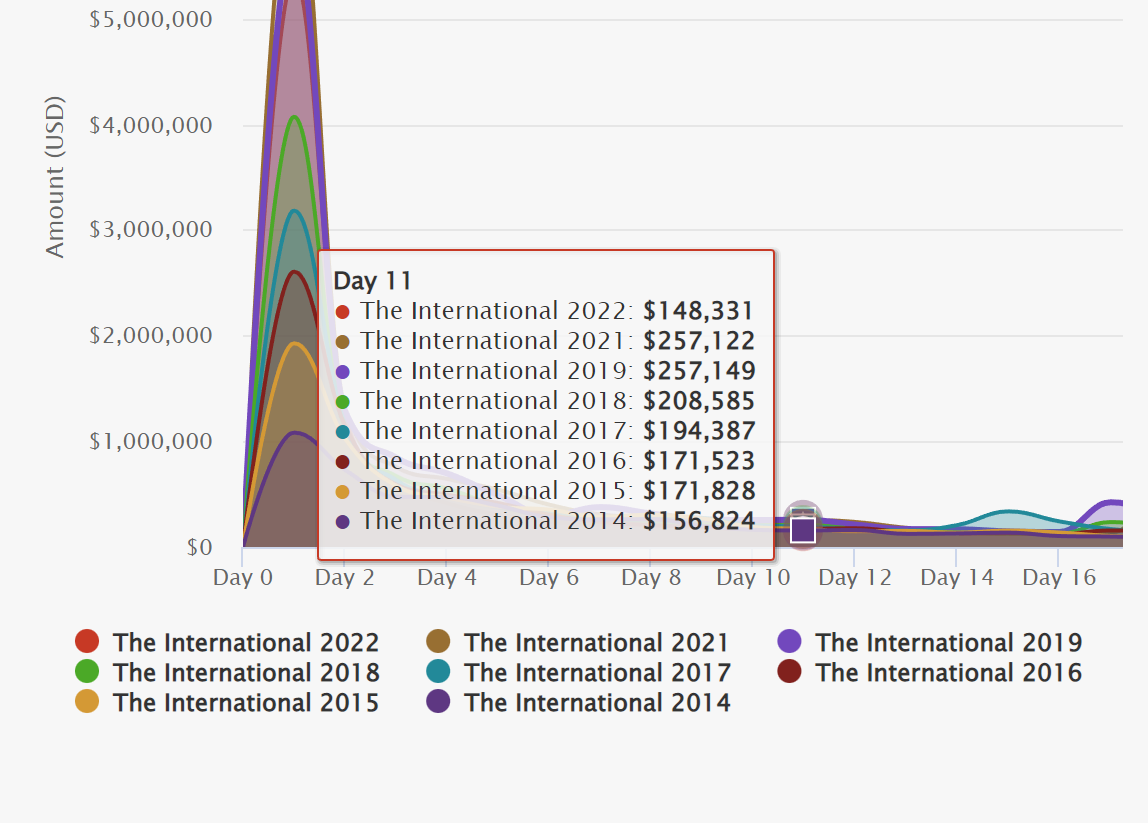1148x823 pixels.
Task: Click tooltip value "$171,828" for 2015
Action: (x=699, y=491)
